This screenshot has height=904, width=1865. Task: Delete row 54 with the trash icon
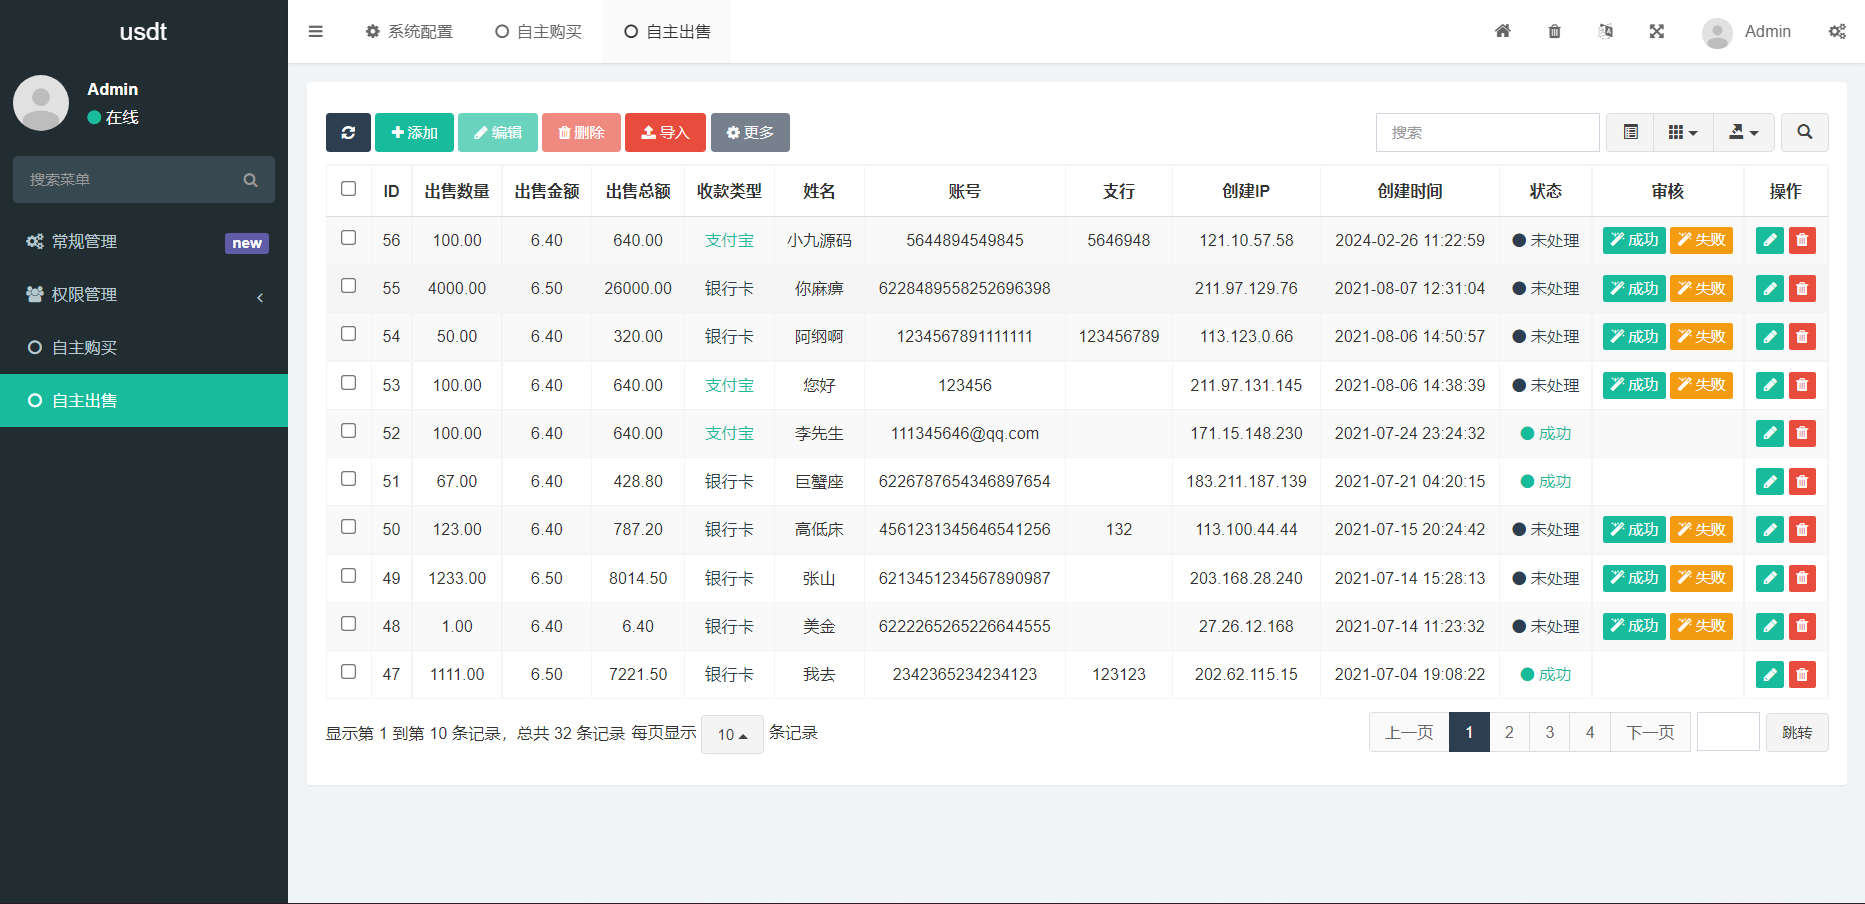click(x=1802, y=336)
